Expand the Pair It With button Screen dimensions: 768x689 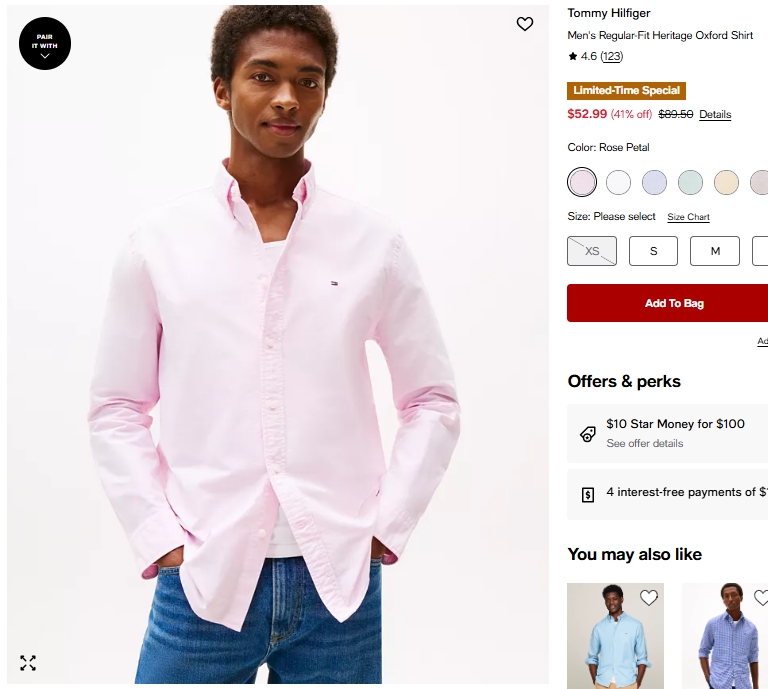pos(45,44)
